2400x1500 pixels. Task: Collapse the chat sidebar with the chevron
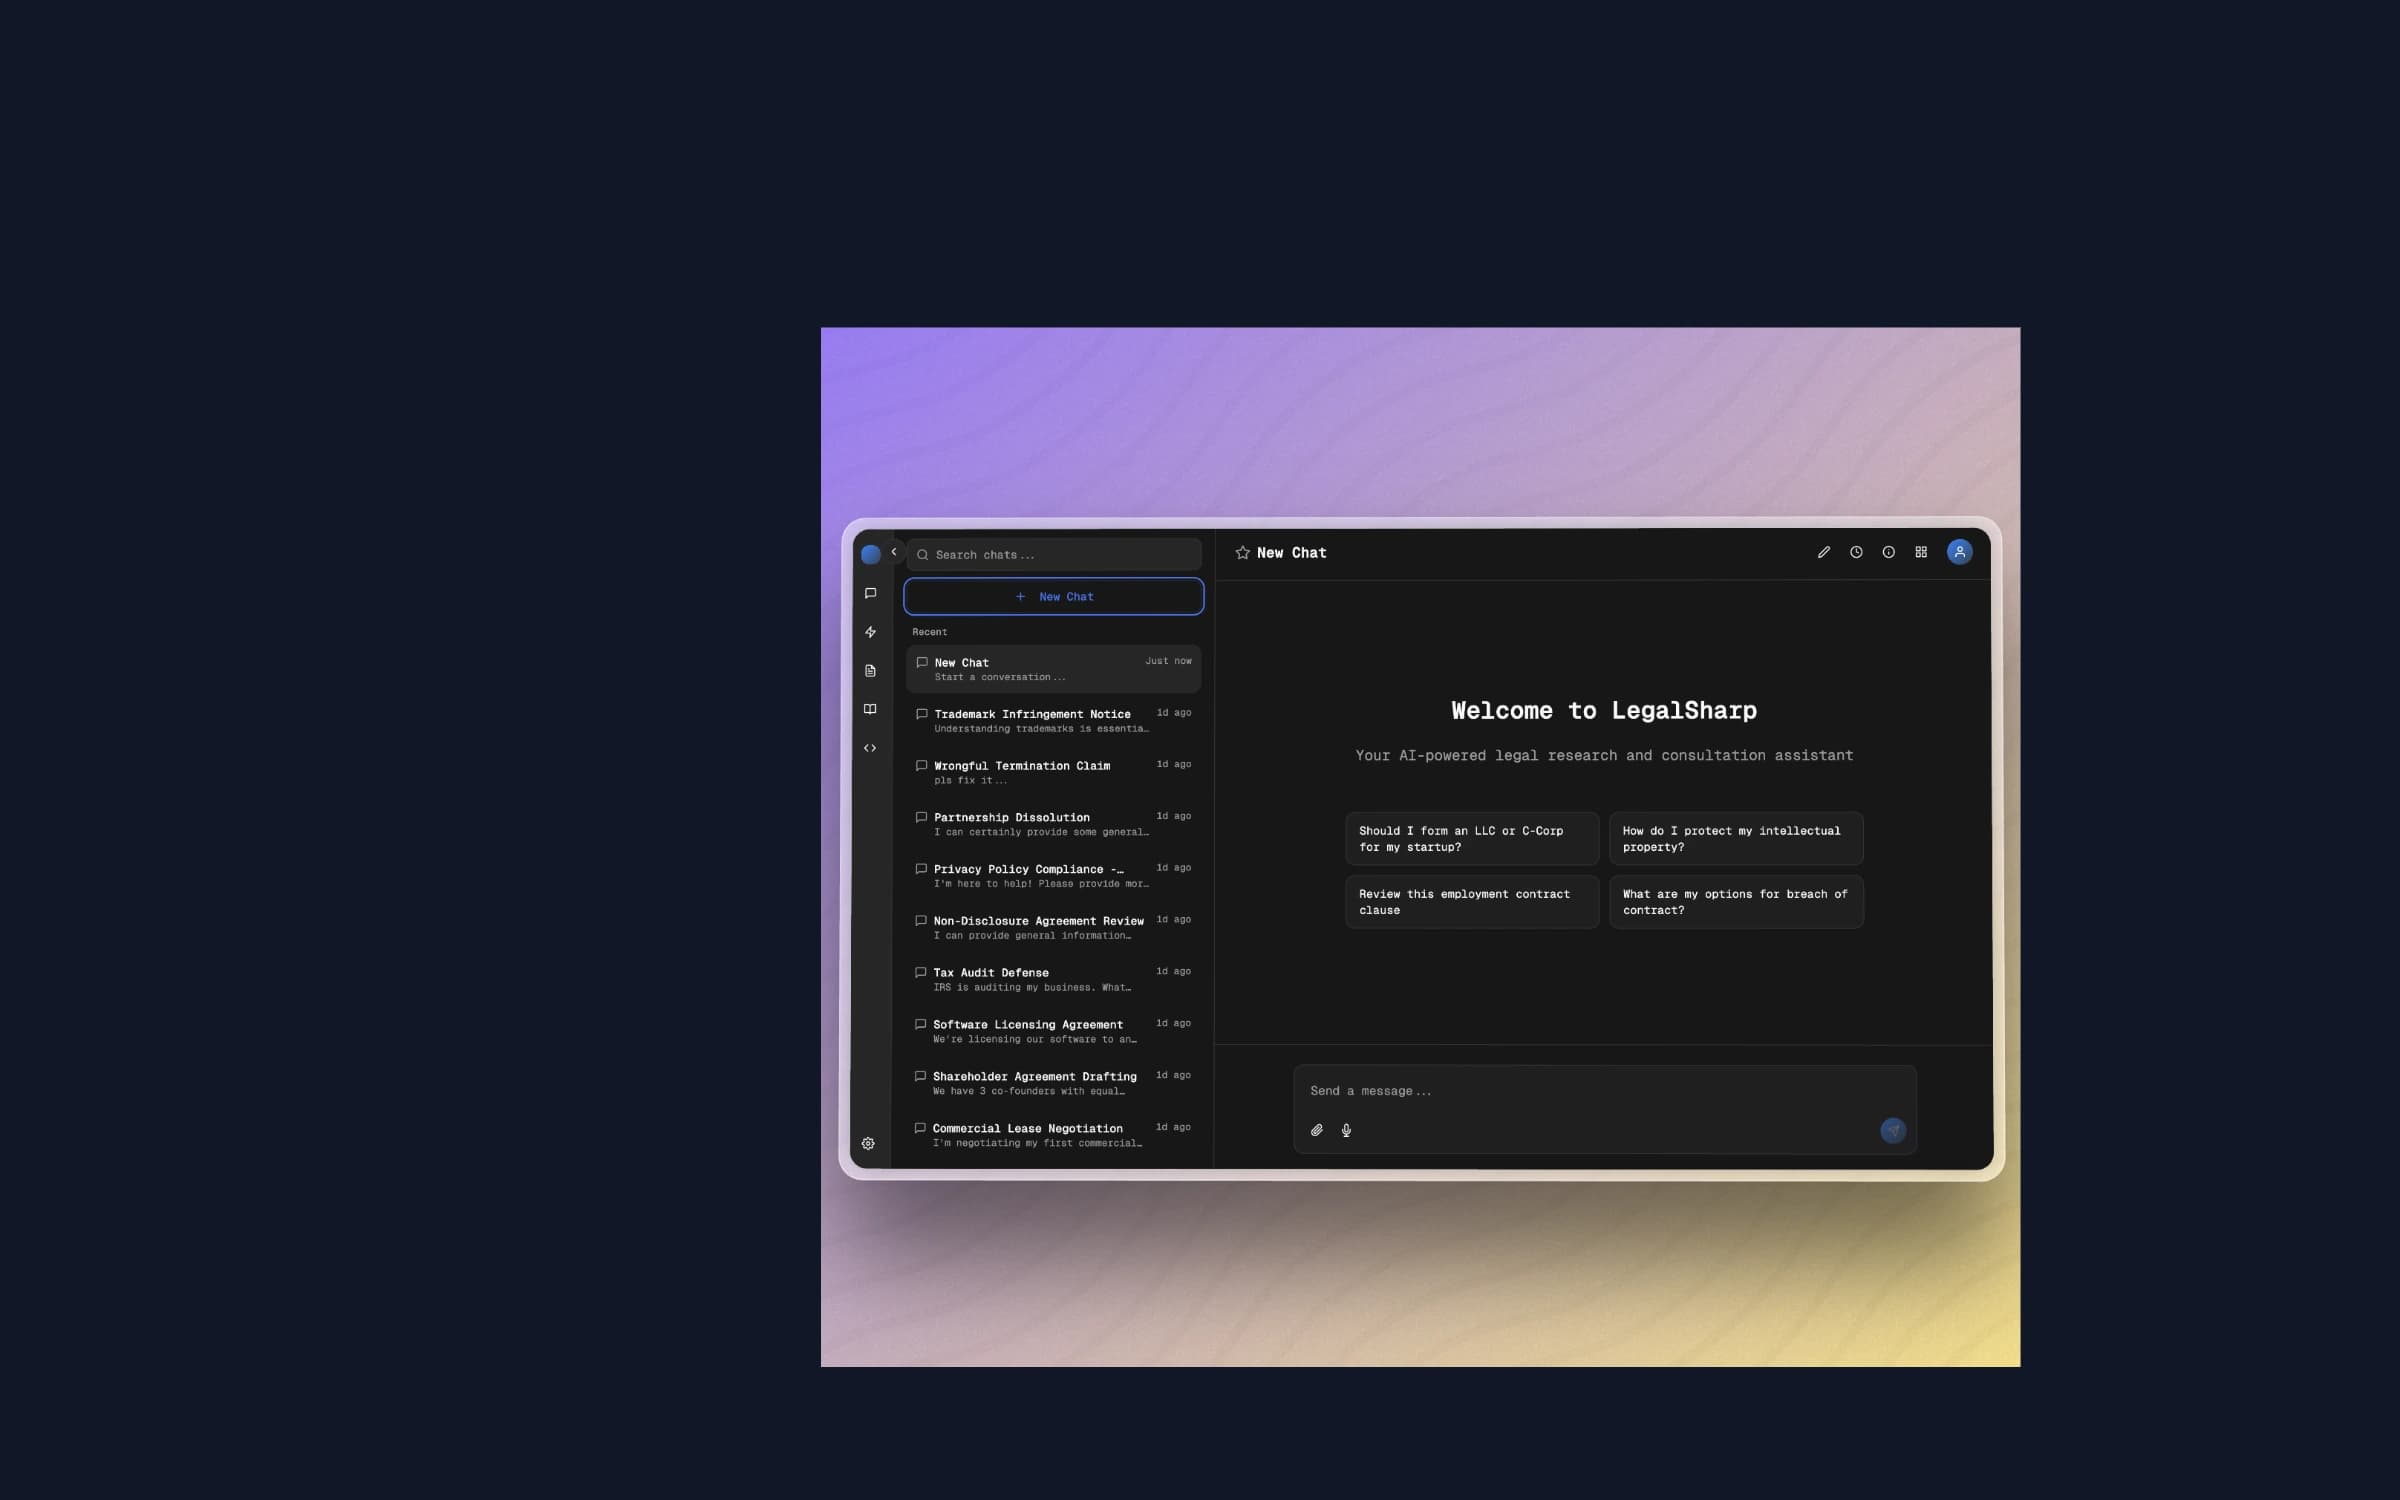(x=894, y=552)
